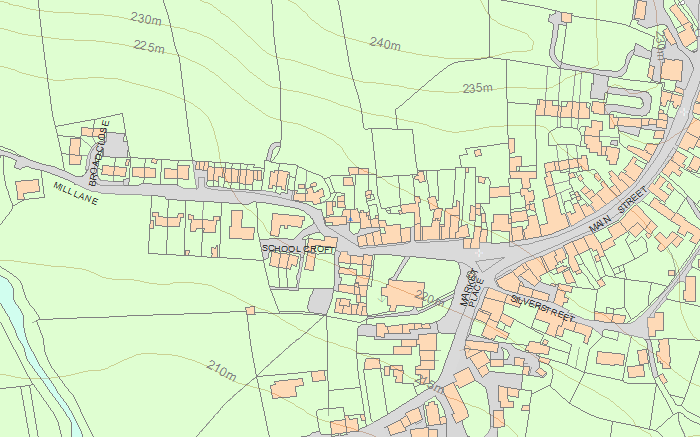The height and width of the screenshot is (437, 700).
Task: Select the MARKET PLACE label
Action: tap(472, 287)
